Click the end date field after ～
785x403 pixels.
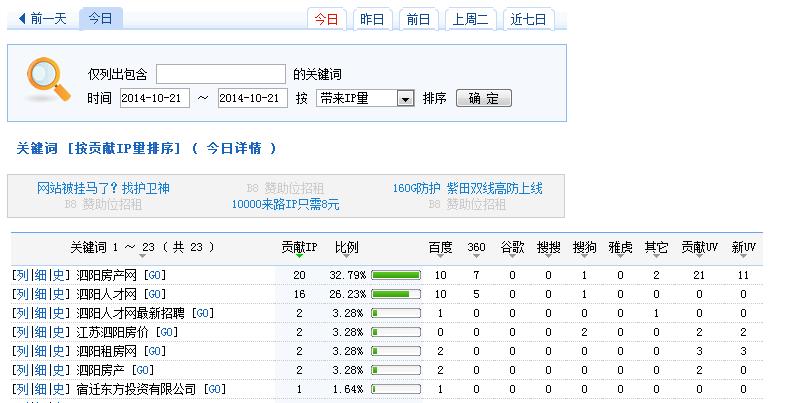(251, 98)
